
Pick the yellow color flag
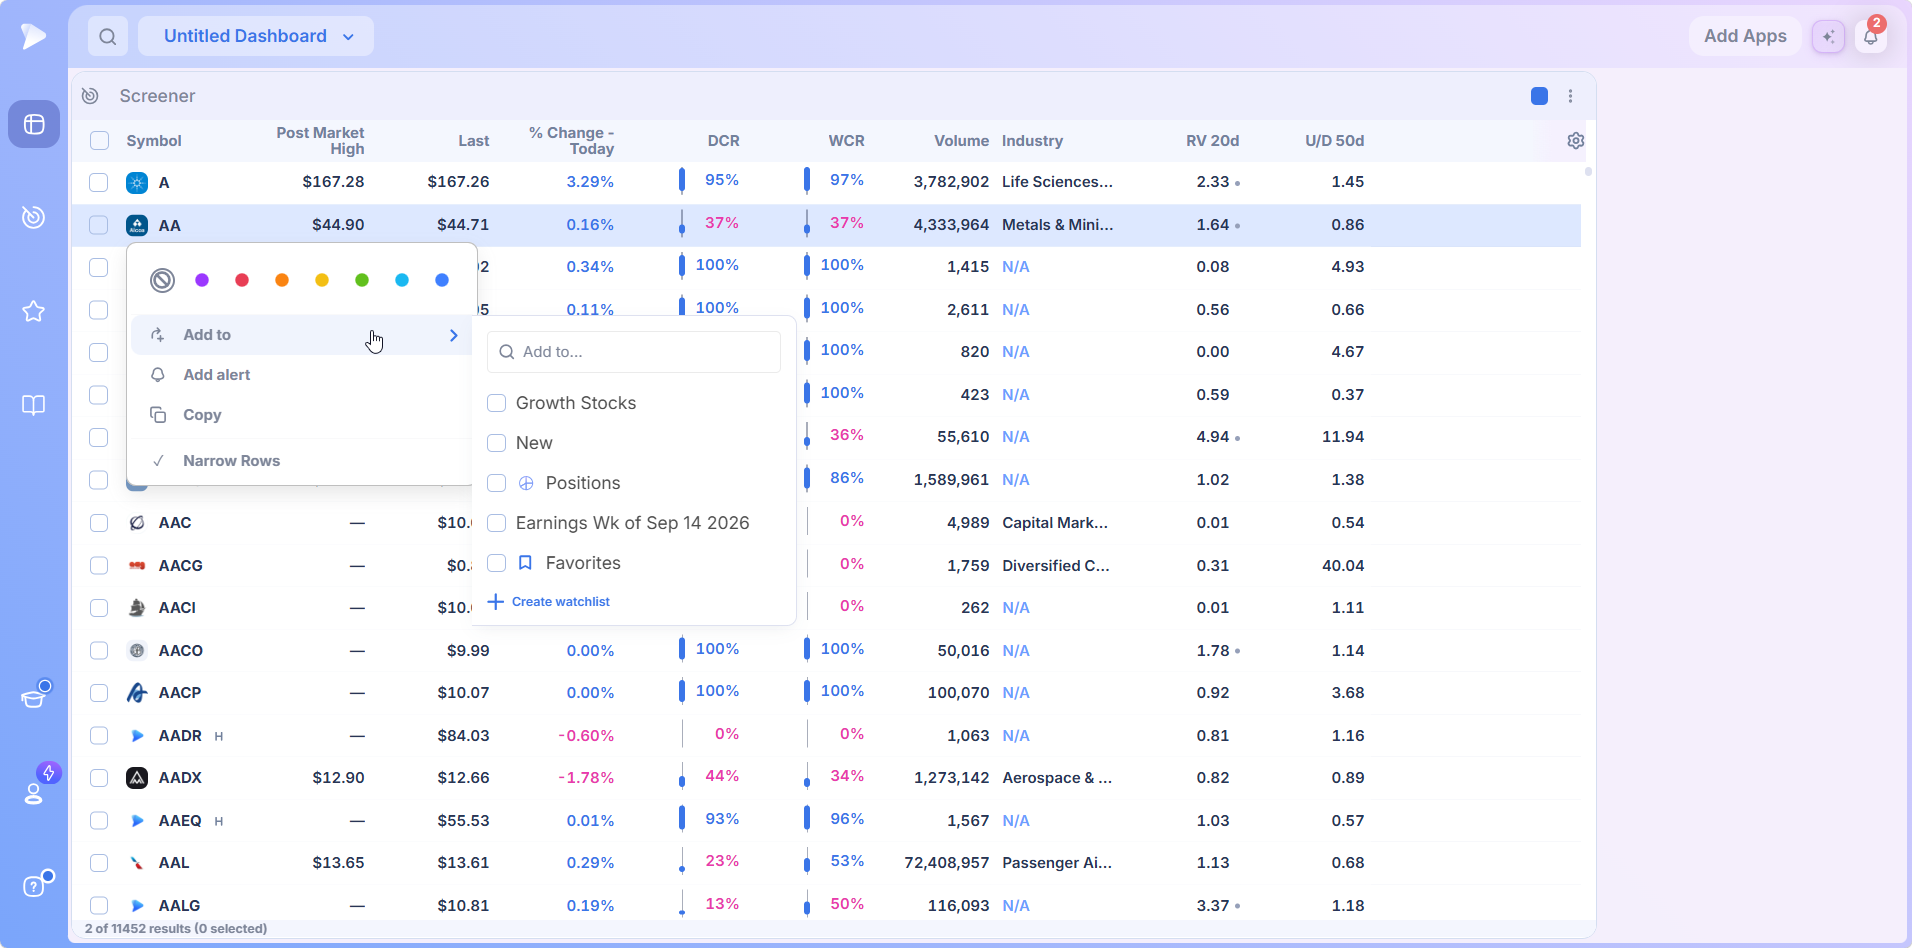point(322,280)
